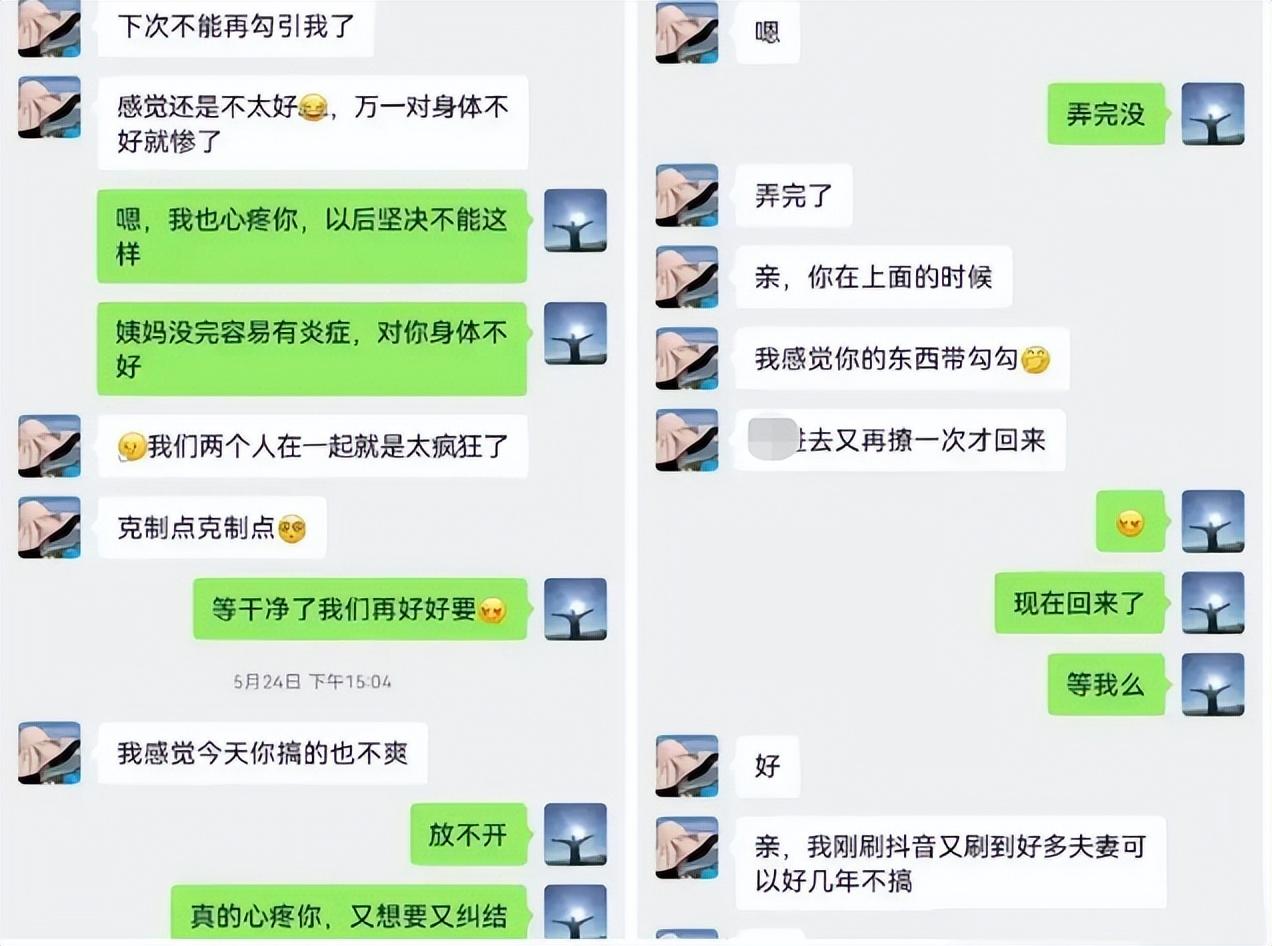The width and height of the screenshot is (1272, 946).
Task: Open contact avatar next to '克制点克制点'
Action: (x=49, y=527)
